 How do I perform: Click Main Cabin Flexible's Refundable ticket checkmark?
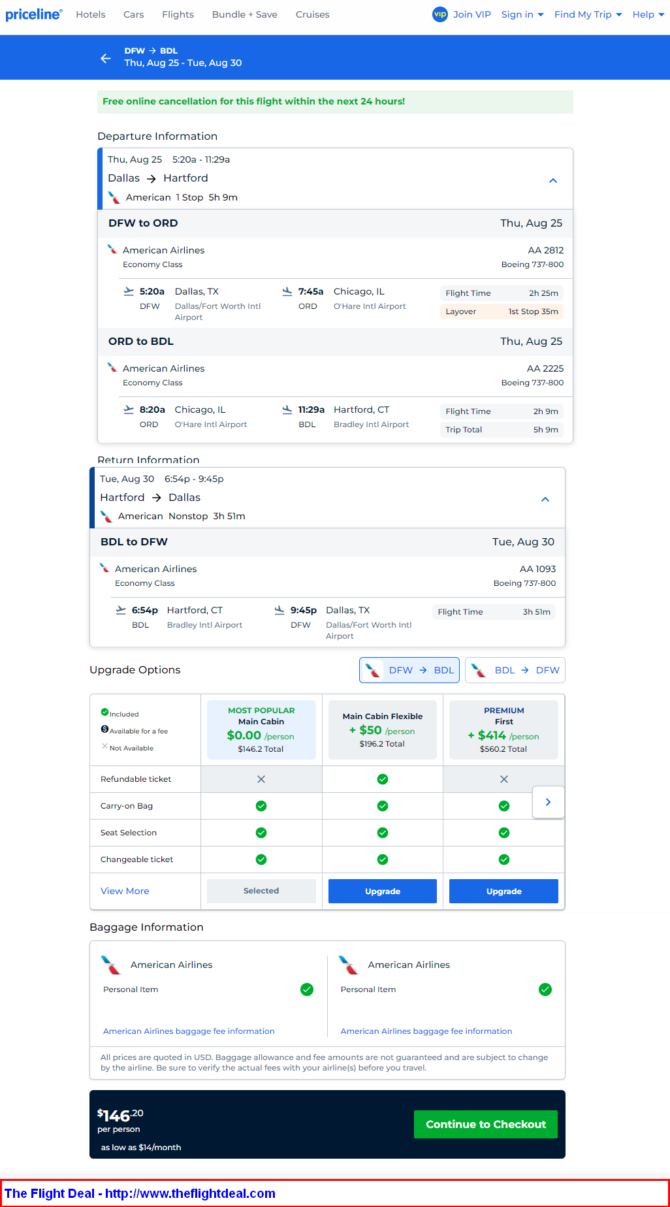pos(382,778)
